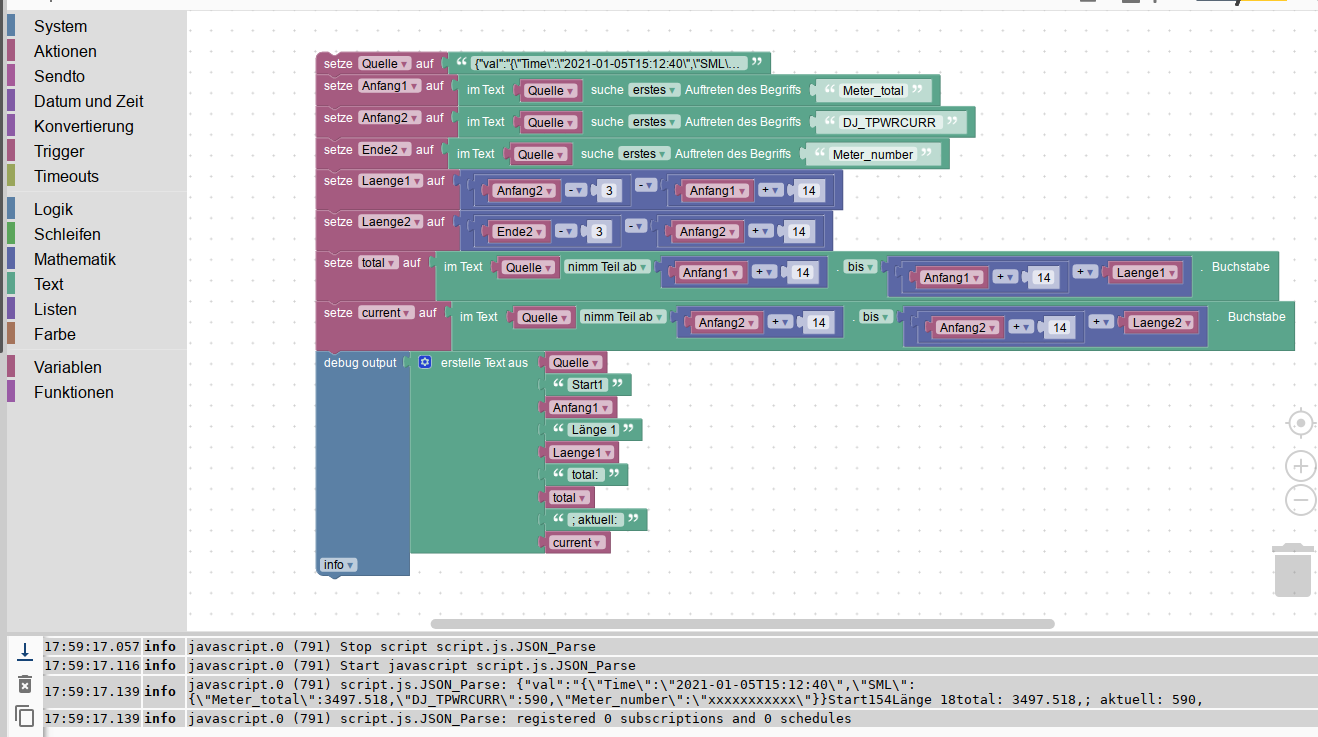Select the debug output block label
This screenshot has height=737, width=1318.
click(360, 362)
